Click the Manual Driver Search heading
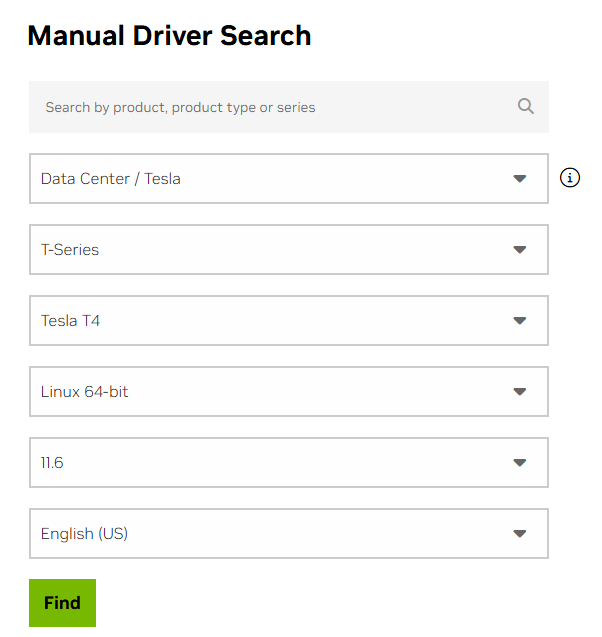 [x=169, y=36]
